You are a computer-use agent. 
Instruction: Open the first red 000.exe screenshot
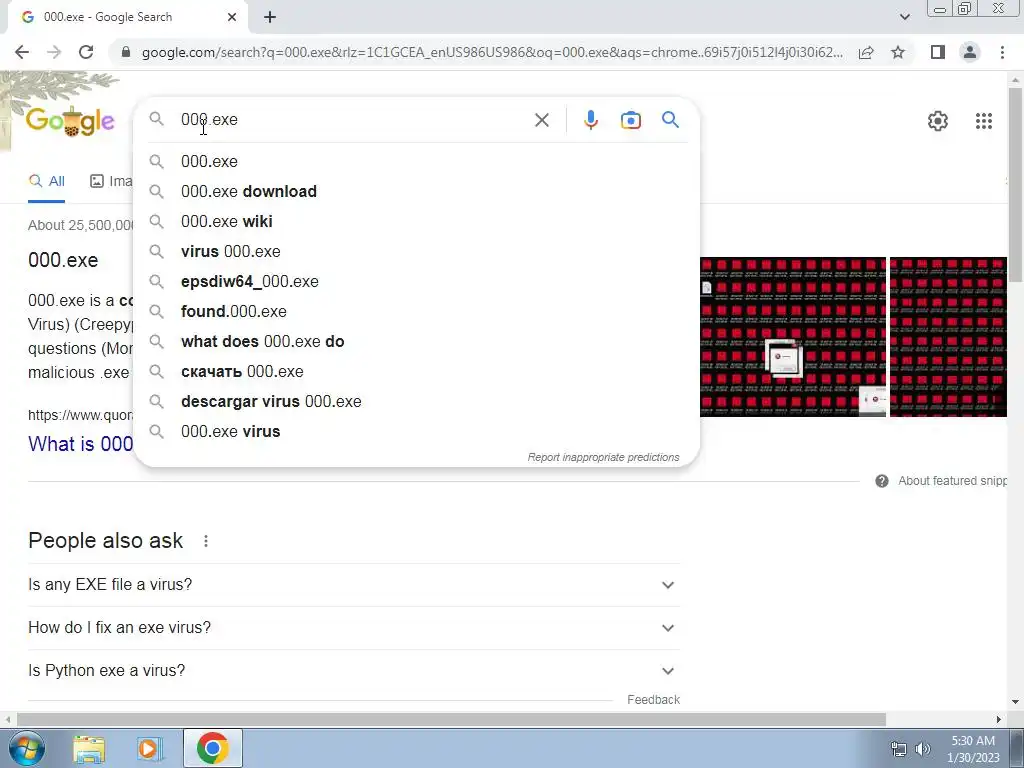coord(793,337)
